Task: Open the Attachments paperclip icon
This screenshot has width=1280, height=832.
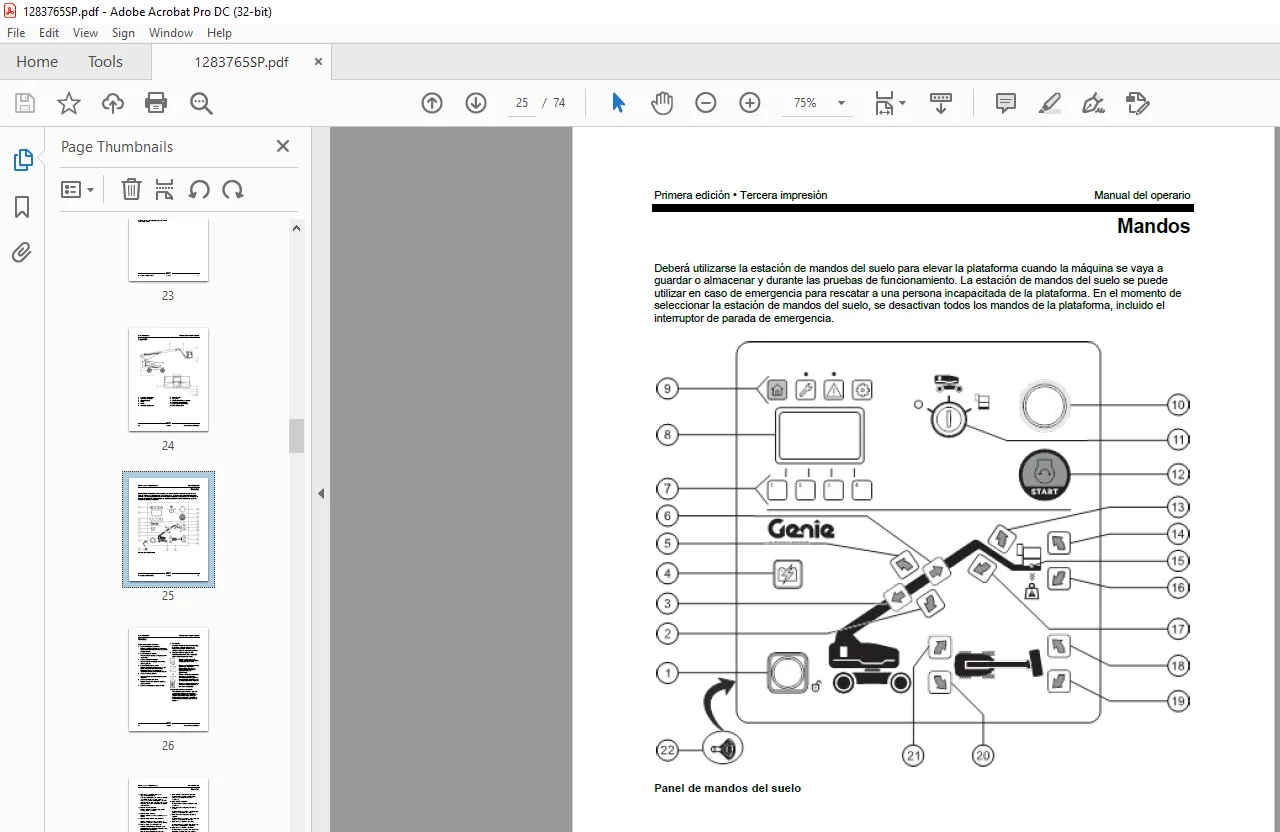Action: point(22,252)
